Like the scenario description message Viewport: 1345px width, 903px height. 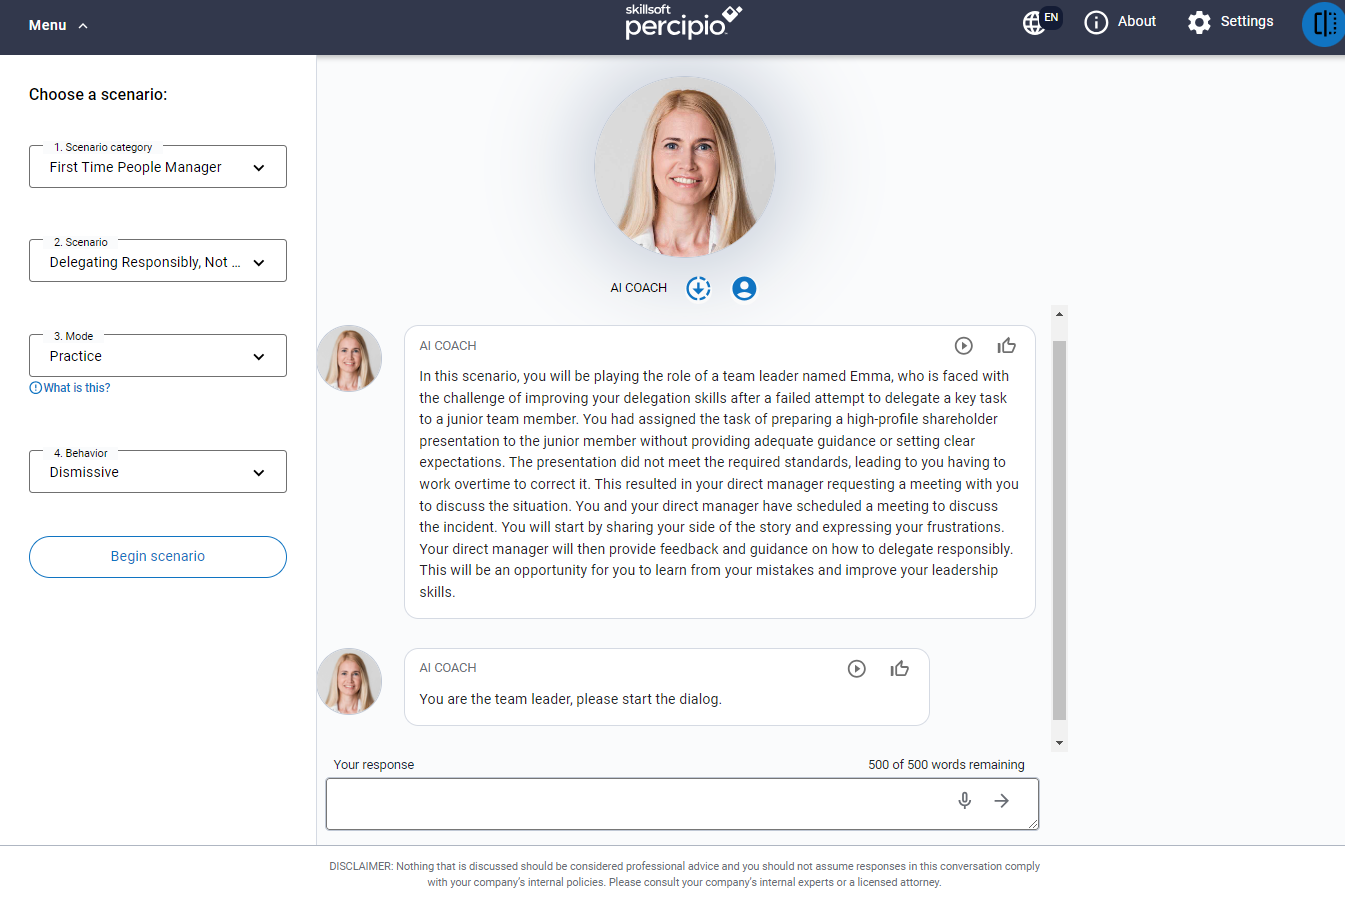pos(1006,346)
